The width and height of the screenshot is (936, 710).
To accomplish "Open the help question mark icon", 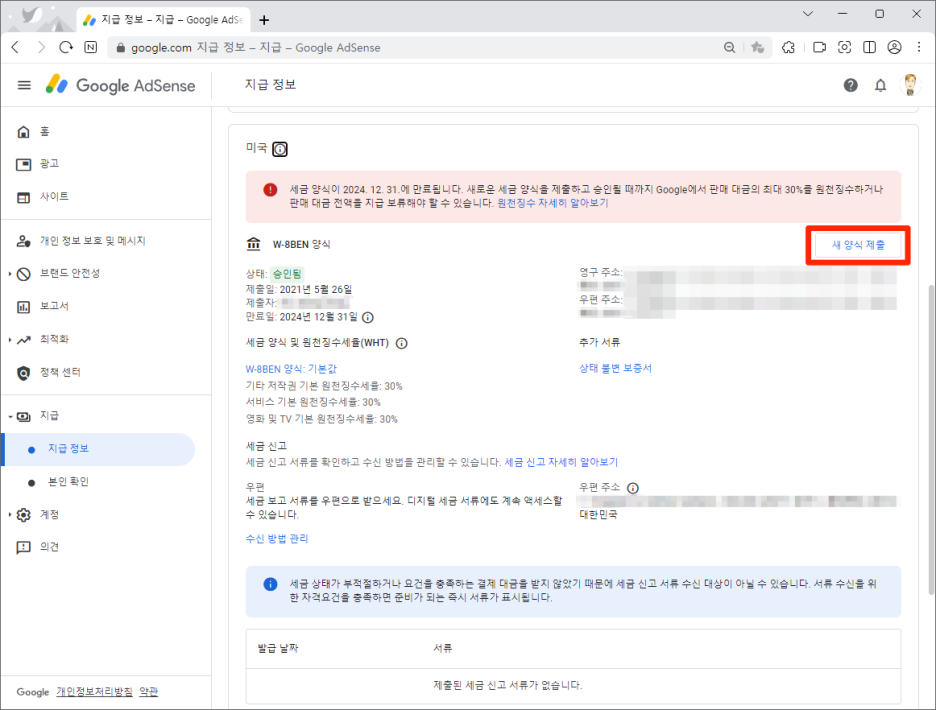I will 851,85.
